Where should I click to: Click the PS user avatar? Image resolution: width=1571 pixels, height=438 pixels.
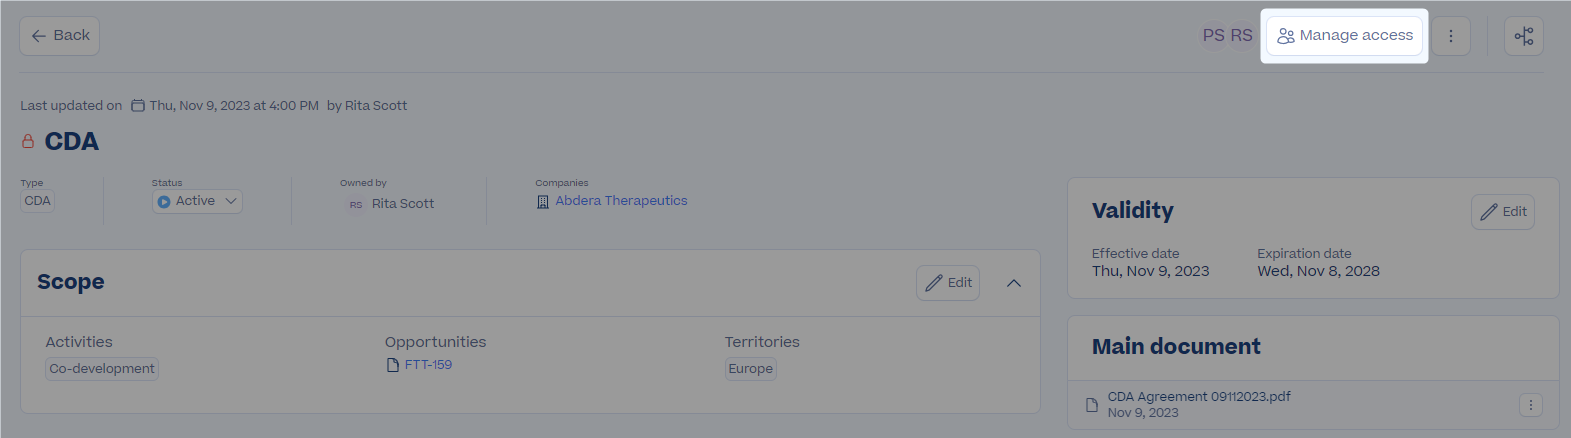[1213, 36]
